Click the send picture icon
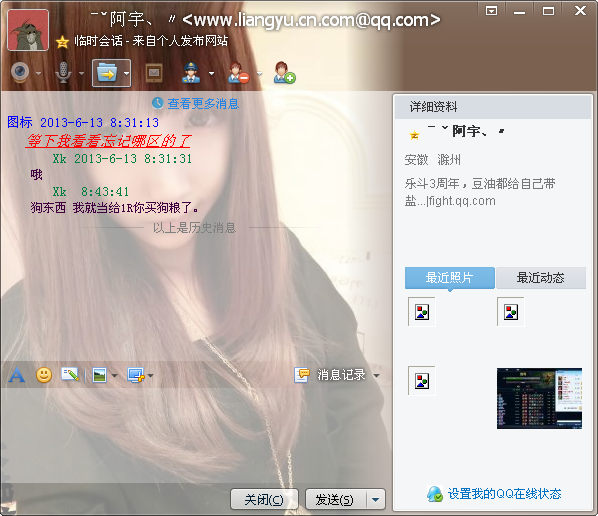This screenshot has height=516, width=598. click(100, 375)
